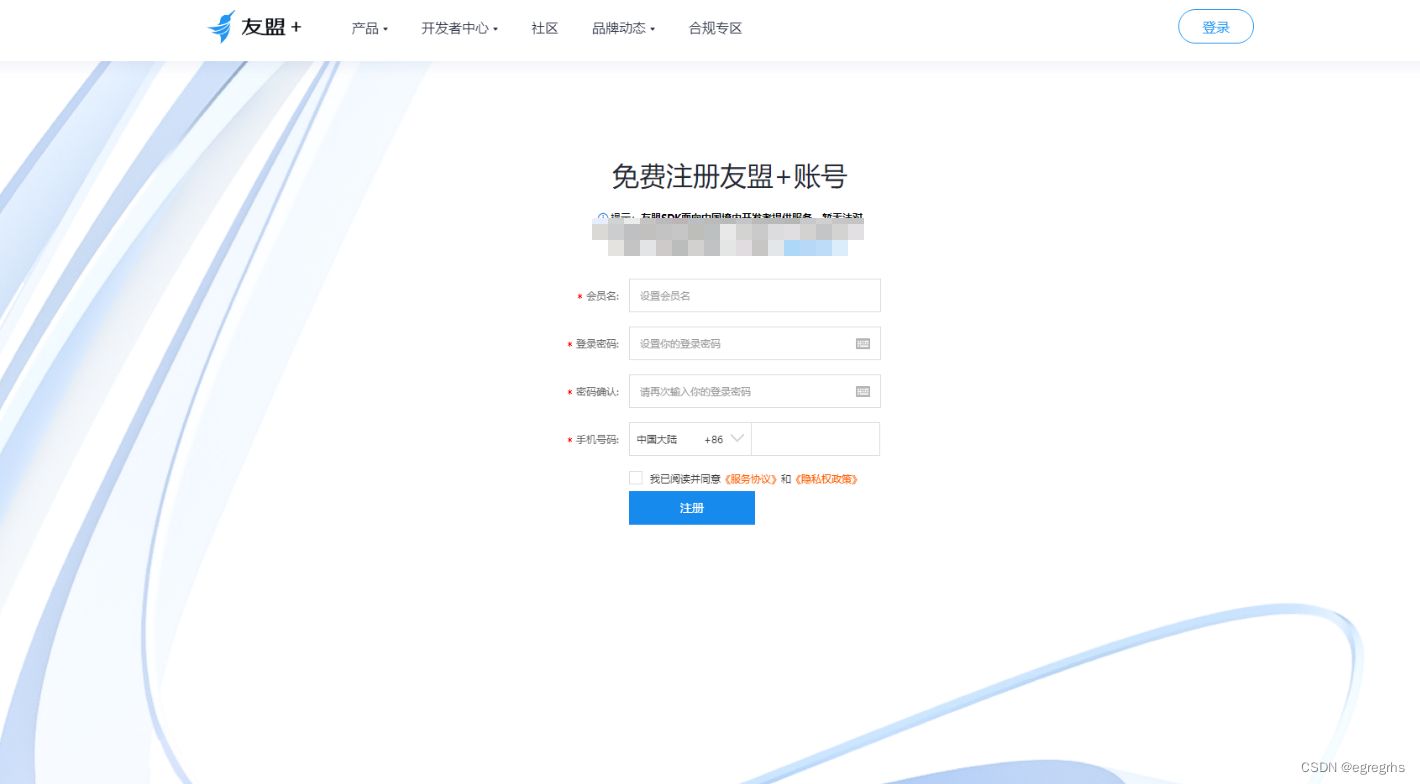Image resolution: width=1420 pixels, height=784 pixels.
Task: Click the 登录 button at top right
Action: pyautogui.click(x=1216, y=27)
